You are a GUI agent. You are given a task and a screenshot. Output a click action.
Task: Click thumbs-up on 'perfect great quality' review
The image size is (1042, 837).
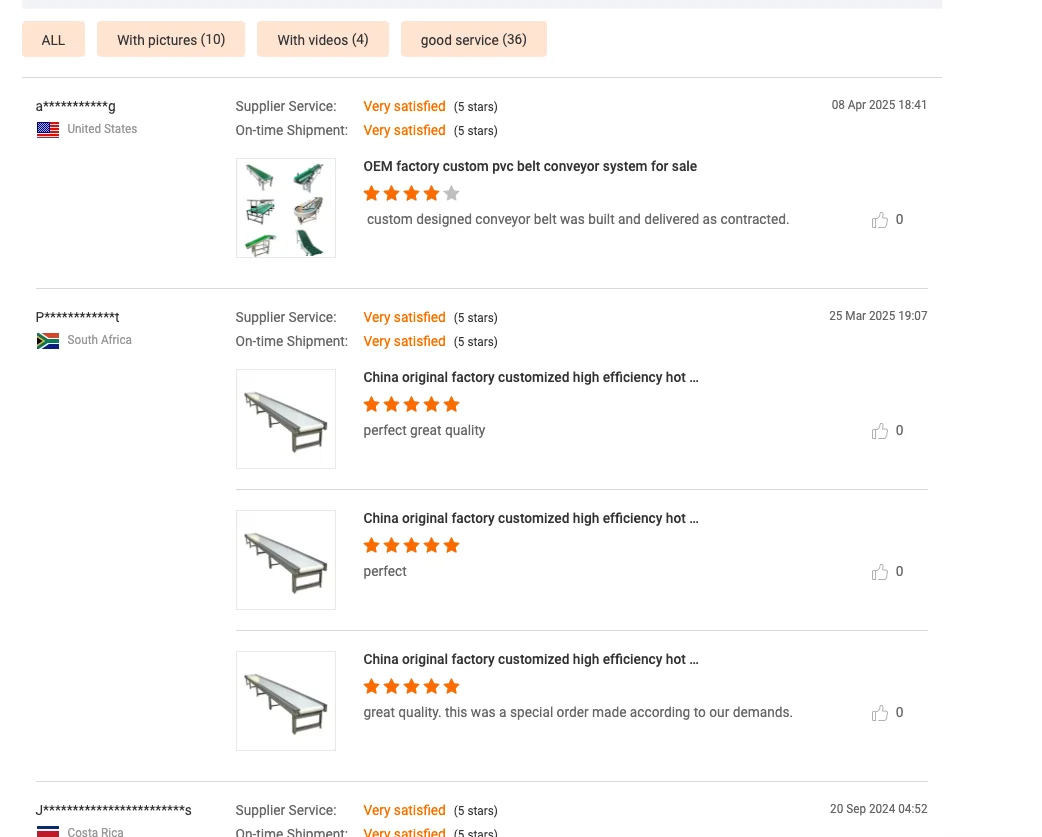(x=880, y=431)
